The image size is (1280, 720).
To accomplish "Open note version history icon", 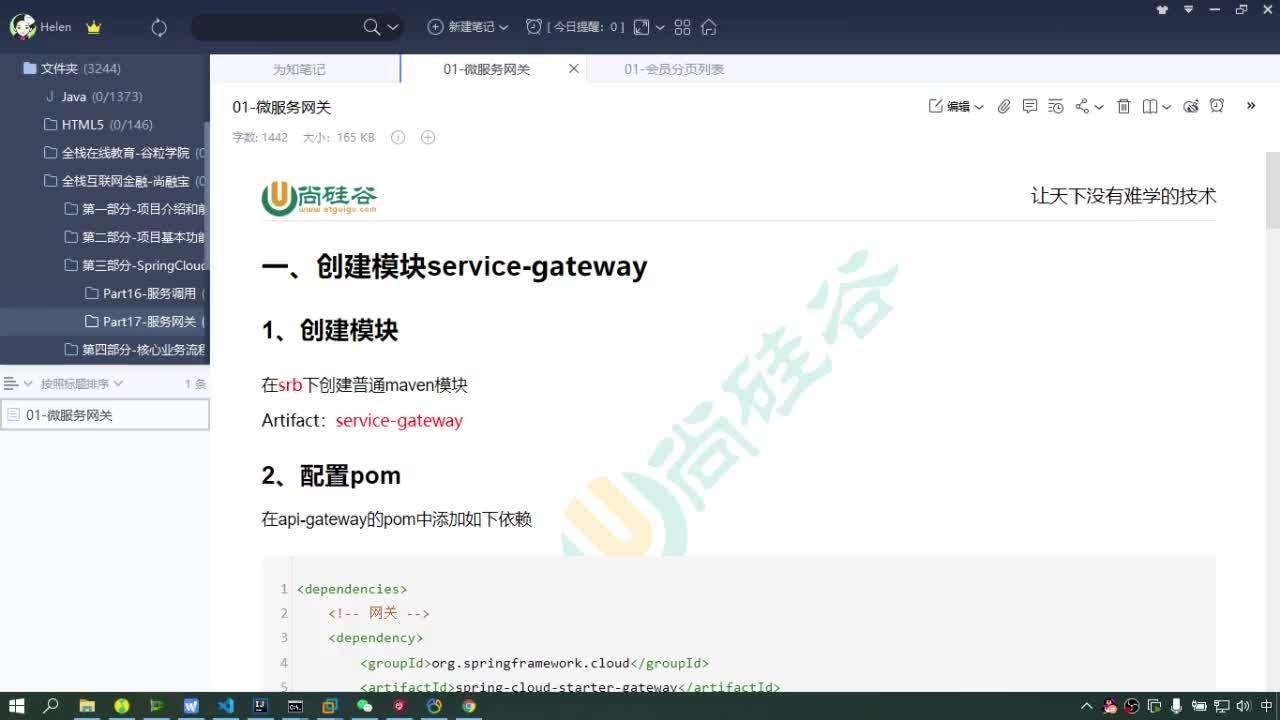I will click(1056, 106).
